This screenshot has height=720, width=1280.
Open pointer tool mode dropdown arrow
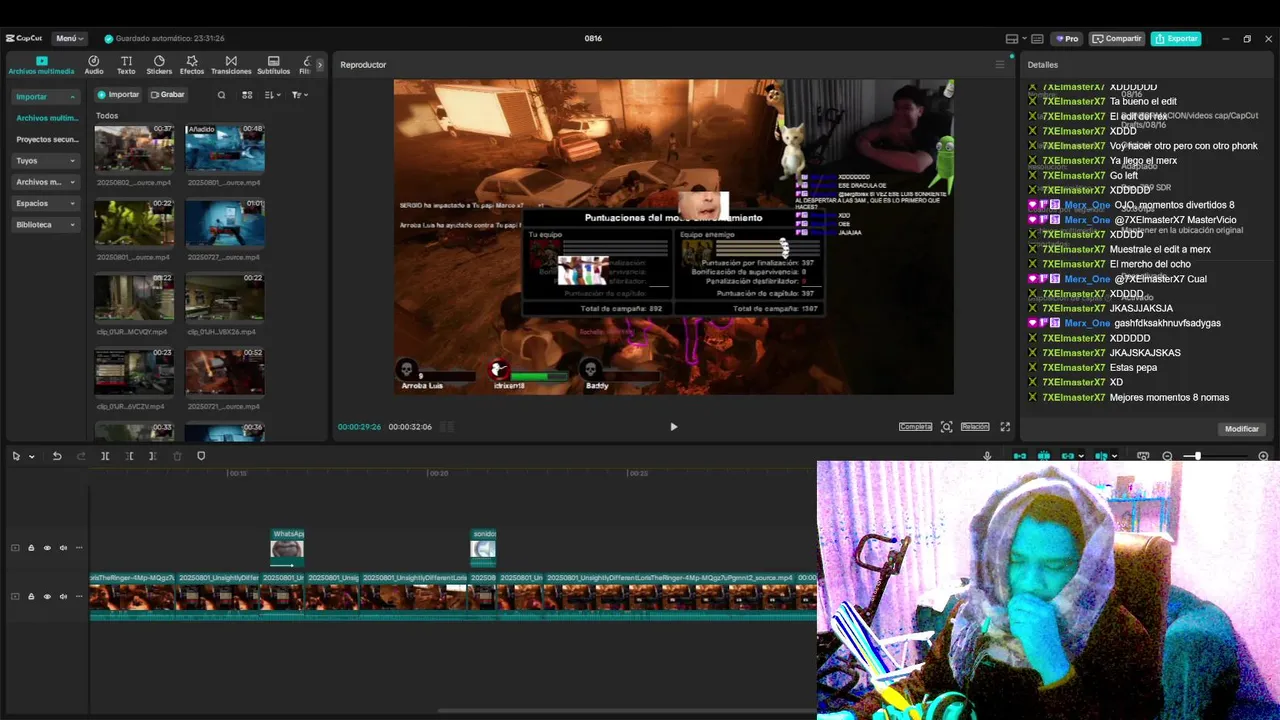click(x=32, y=457)
